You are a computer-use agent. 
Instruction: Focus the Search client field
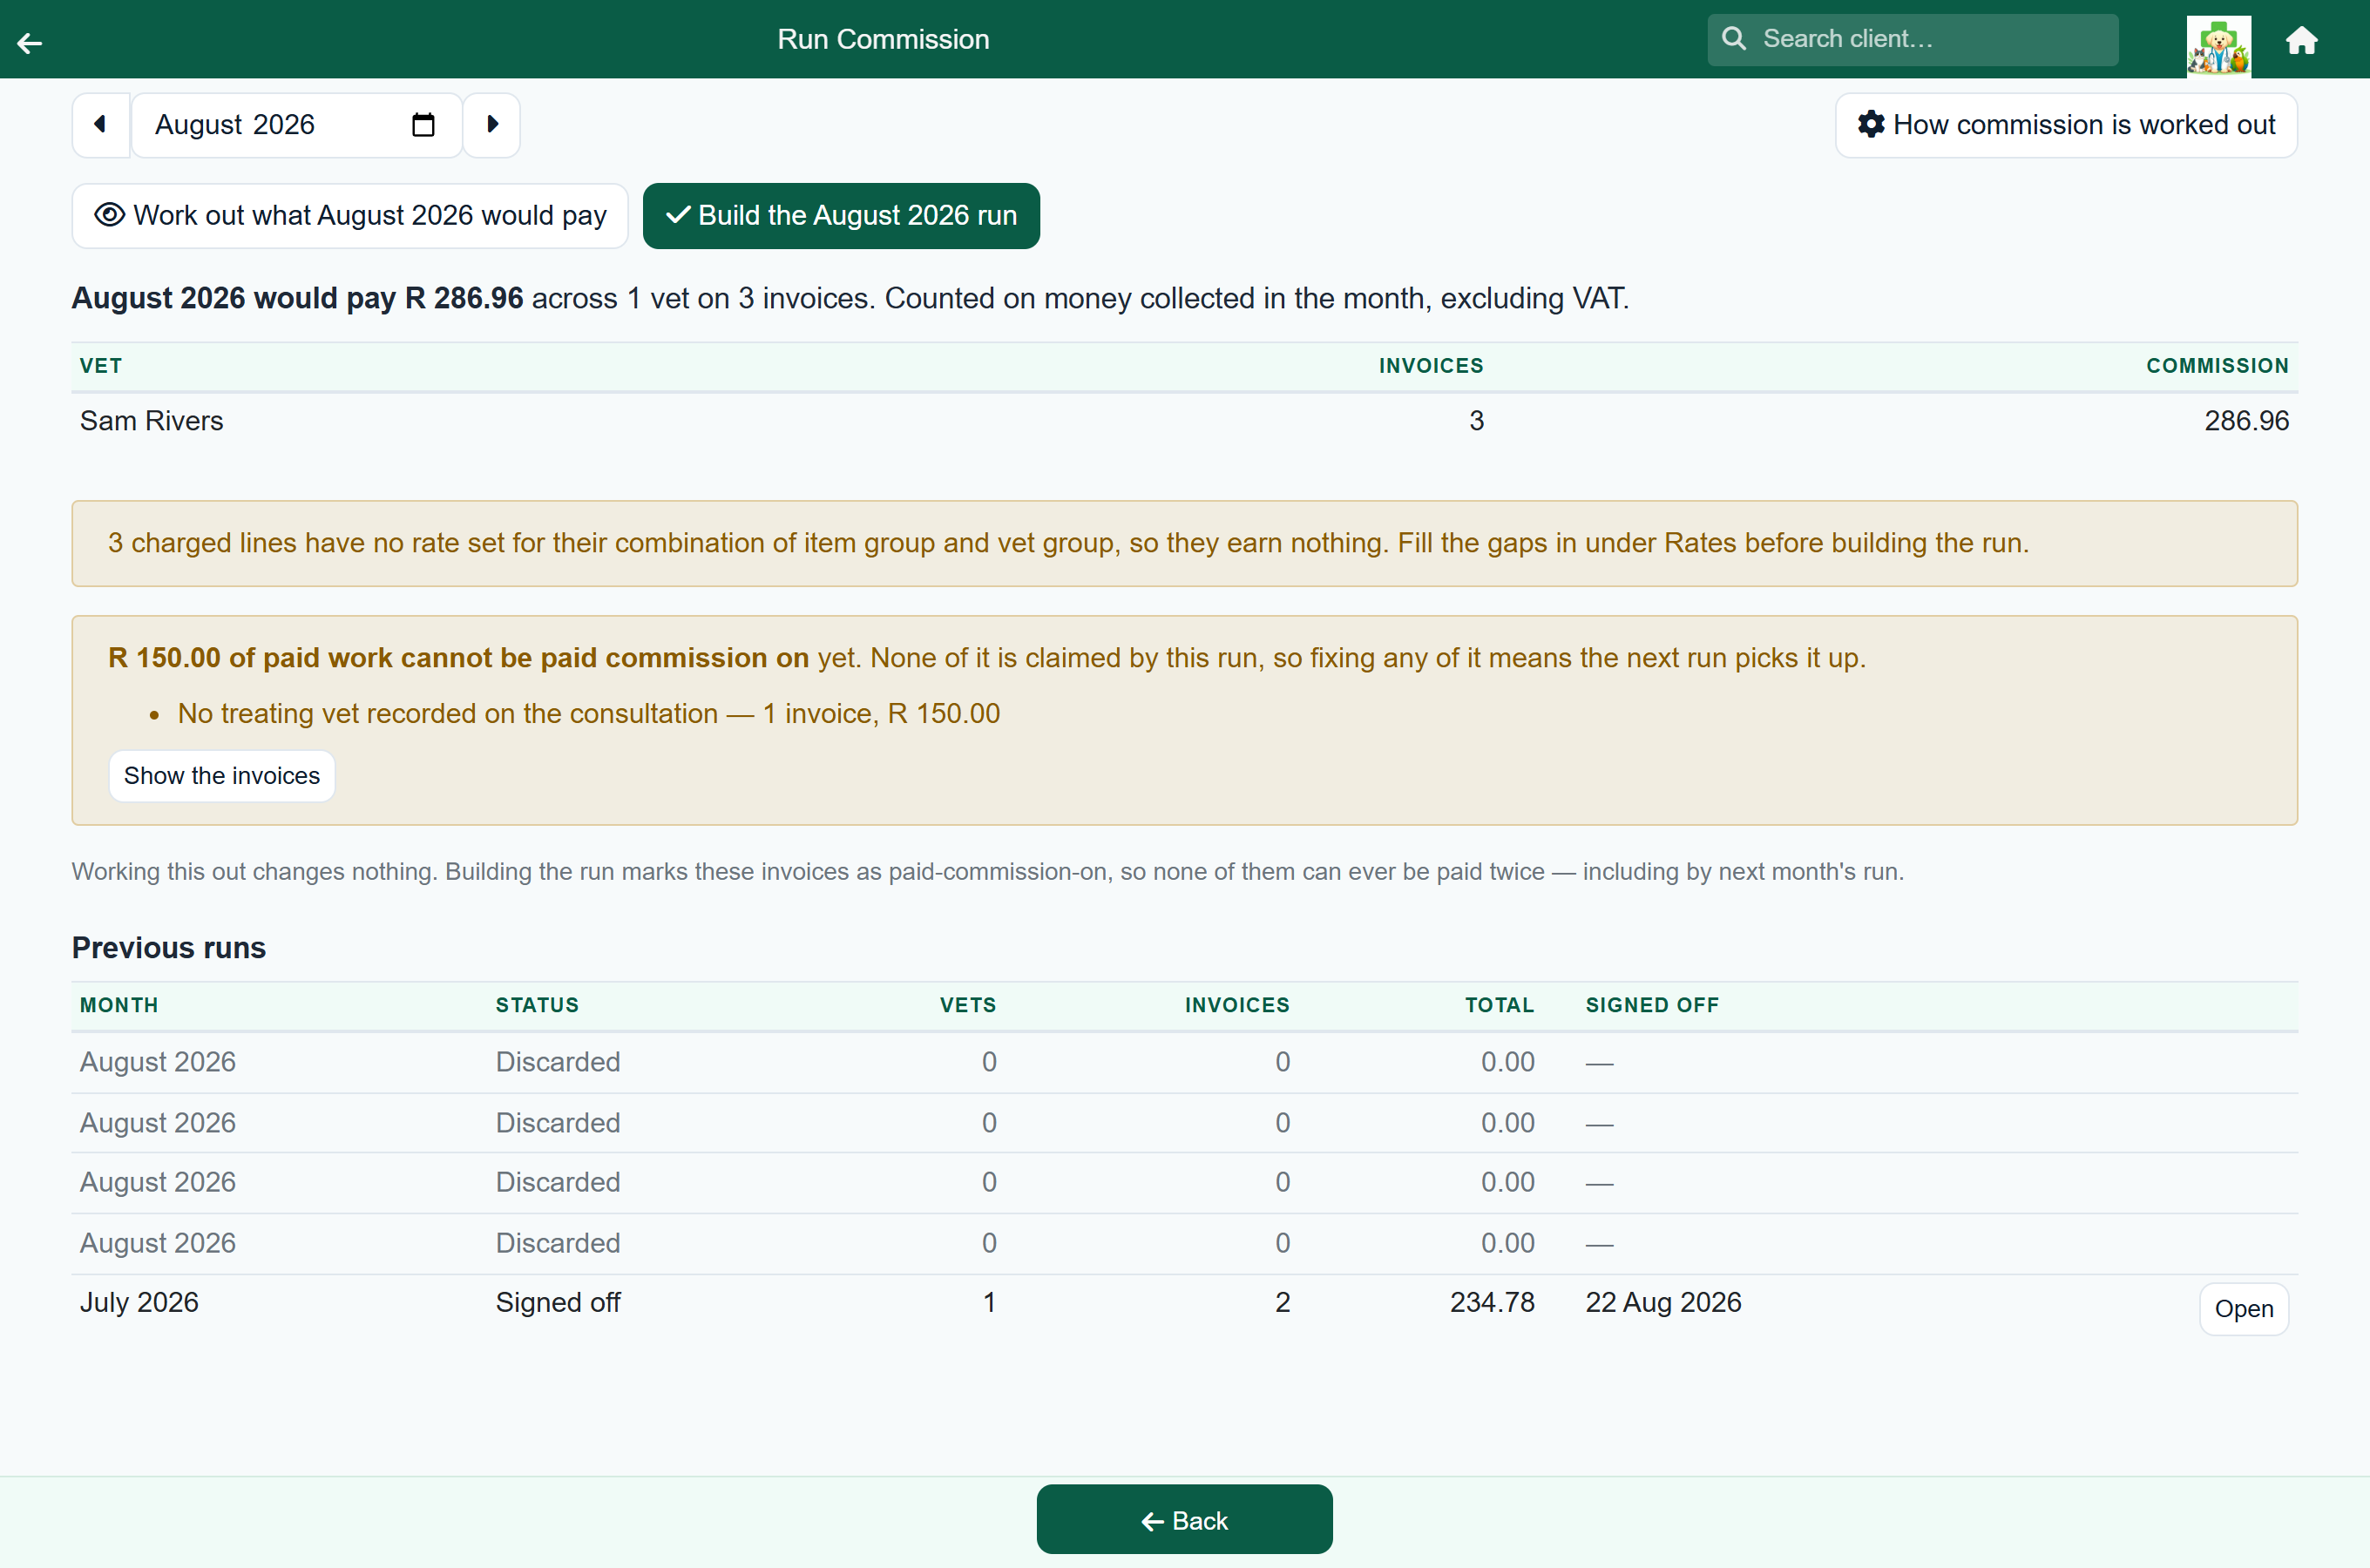(1912, 39)
